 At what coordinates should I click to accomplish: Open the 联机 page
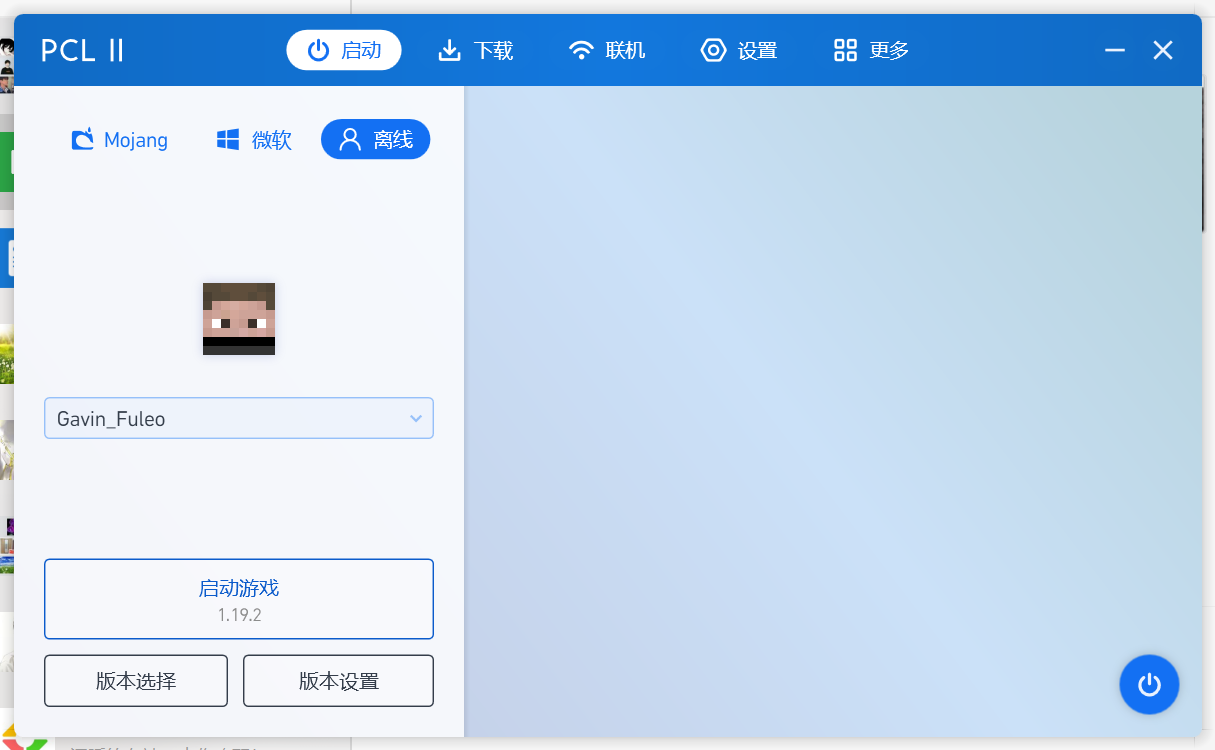point(607,49)
